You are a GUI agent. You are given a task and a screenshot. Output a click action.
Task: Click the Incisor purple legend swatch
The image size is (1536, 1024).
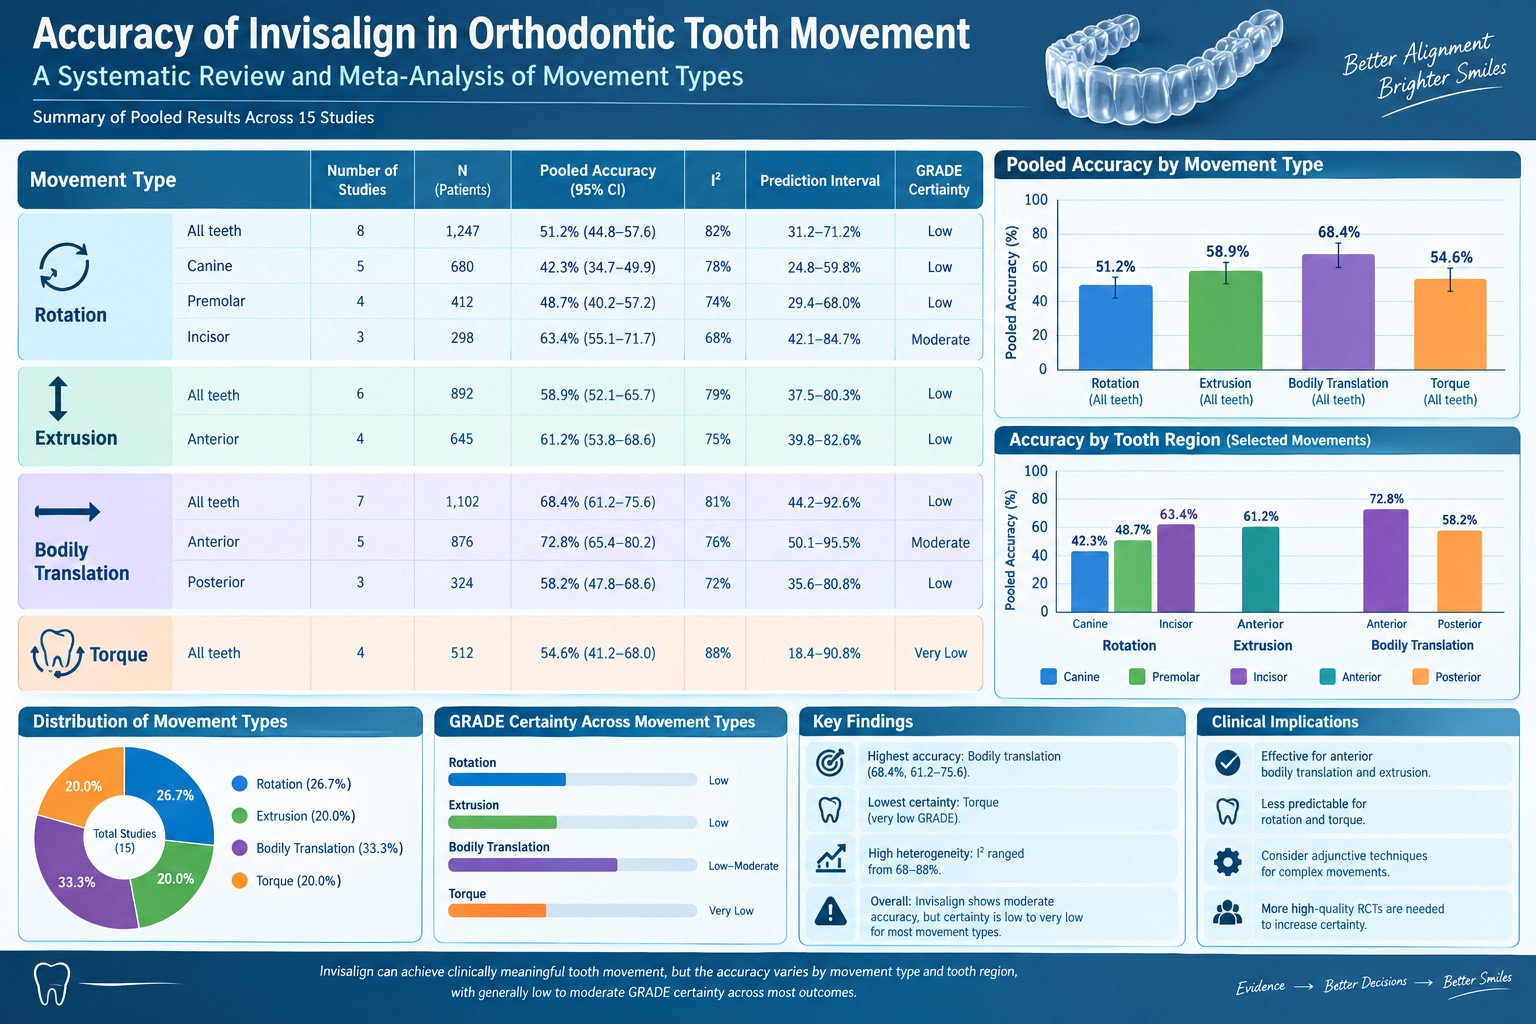click(x=1238, y=677)
